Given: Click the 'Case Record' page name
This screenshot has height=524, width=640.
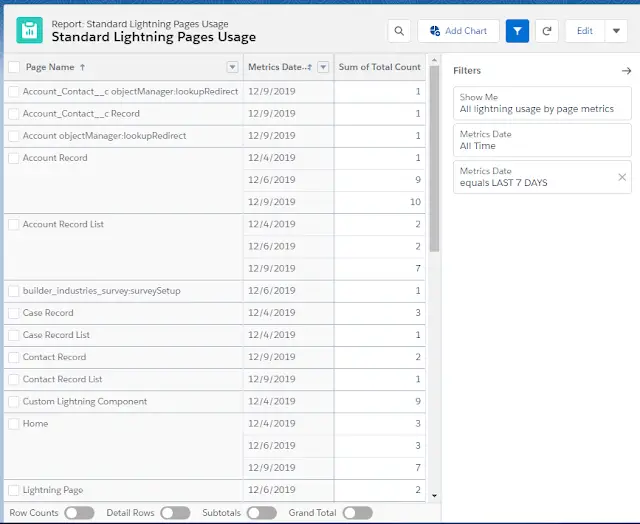Looking at the screenshot, I should pyautogui.click(x=48, y=313).
